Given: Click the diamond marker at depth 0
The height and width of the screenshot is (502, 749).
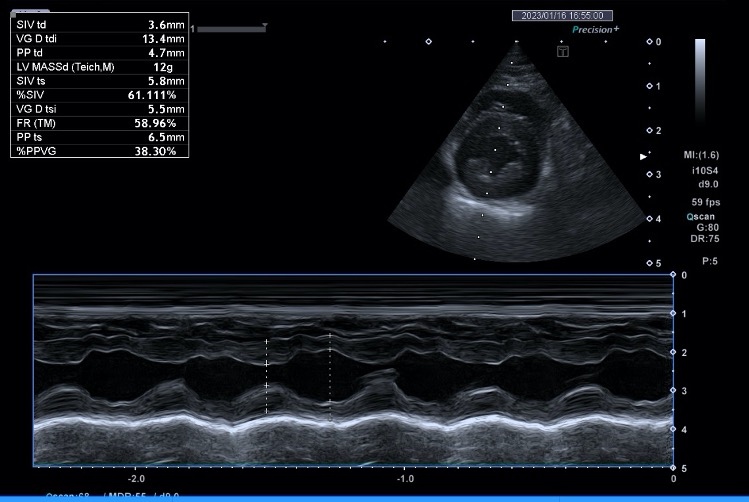Looking at the screenshot, I should pyautogui.click(x=649, y=42).
